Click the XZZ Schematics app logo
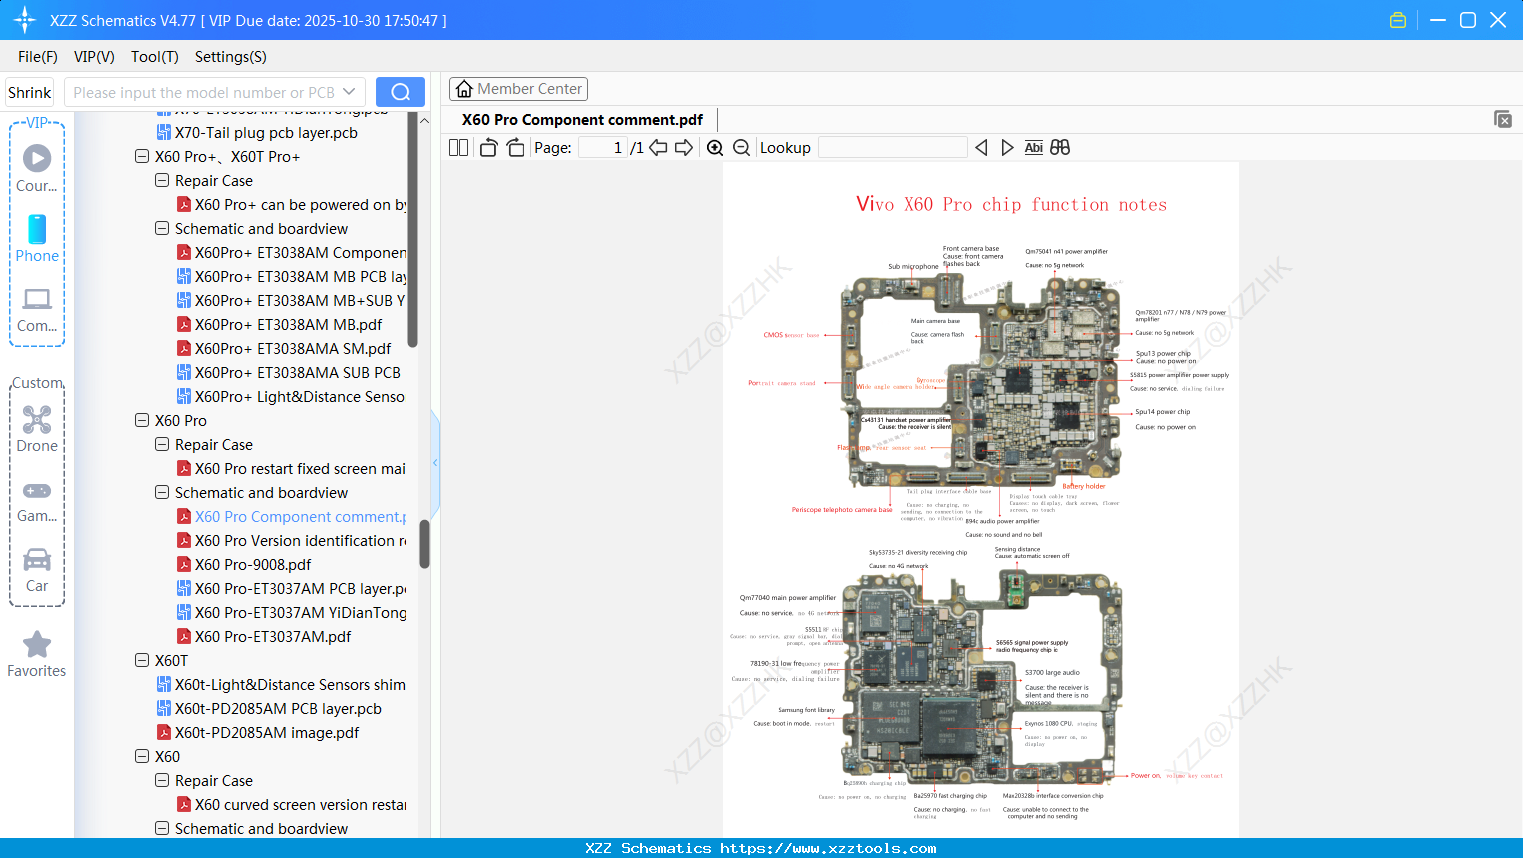 click(x=24, y=20)
